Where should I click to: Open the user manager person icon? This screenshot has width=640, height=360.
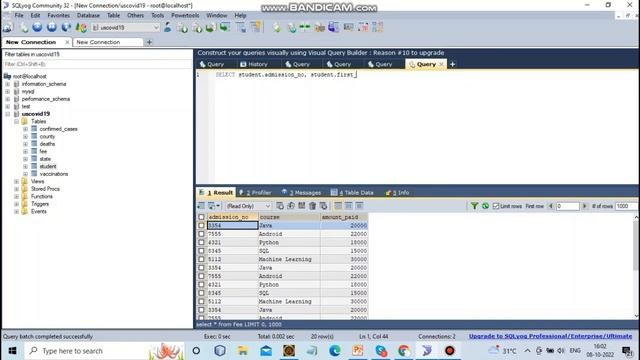[167, 27]
